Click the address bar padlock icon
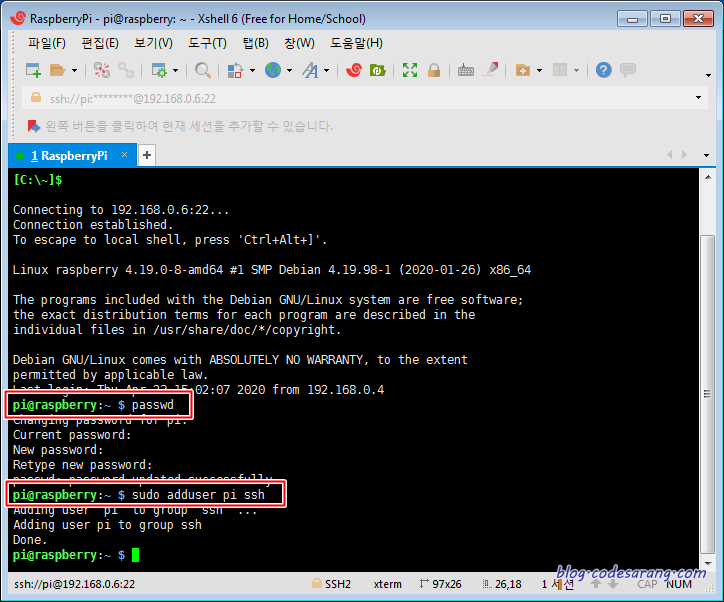 (36, 97)
